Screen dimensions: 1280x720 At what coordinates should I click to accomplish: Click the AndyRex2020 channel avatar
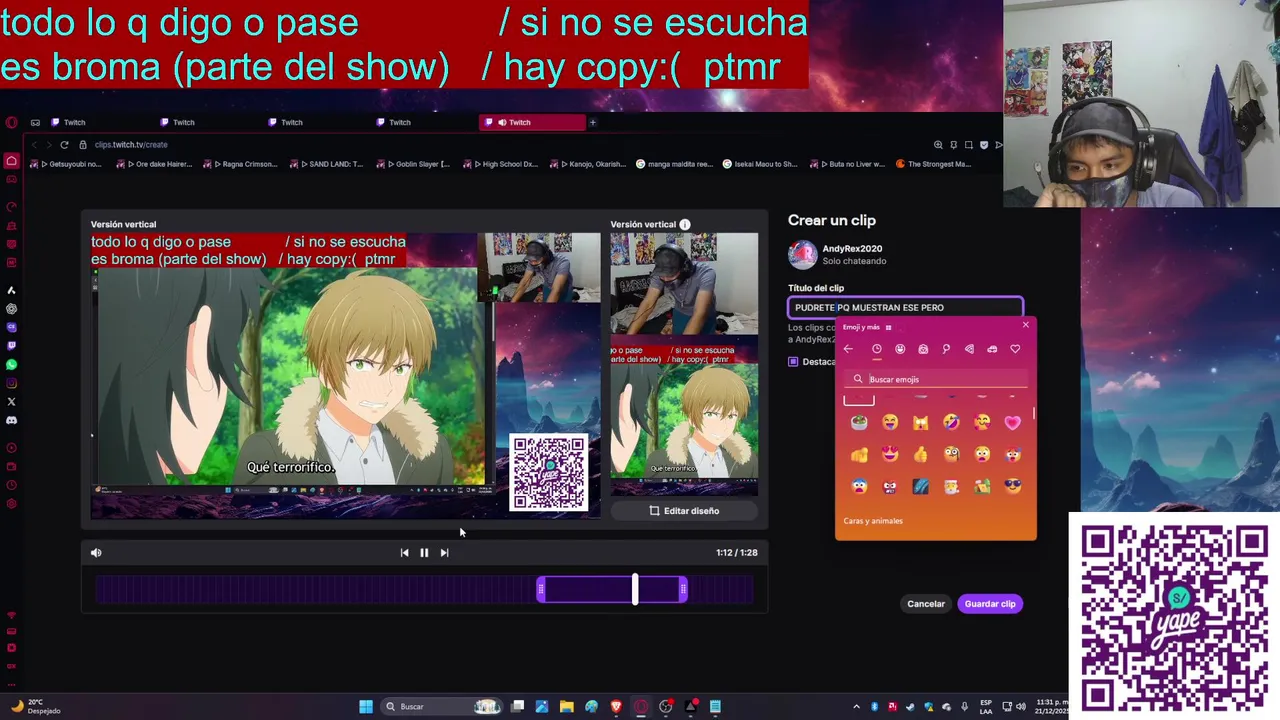(802, 255)
